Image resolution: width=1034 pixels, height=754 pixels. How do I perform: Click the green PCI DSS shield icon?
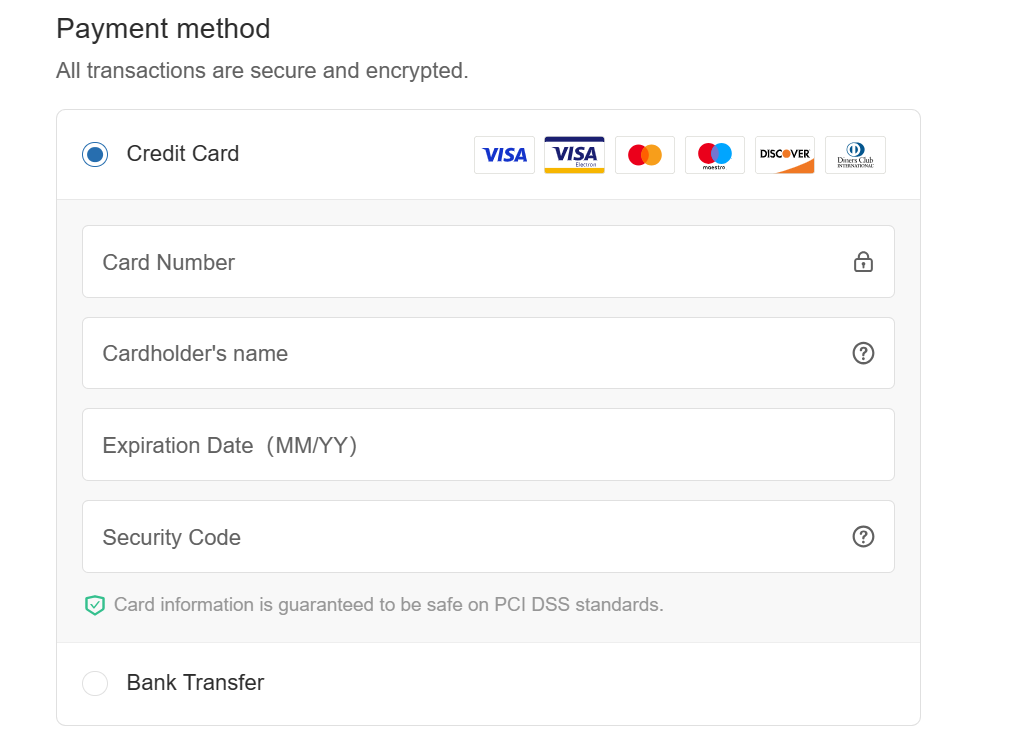95,605
